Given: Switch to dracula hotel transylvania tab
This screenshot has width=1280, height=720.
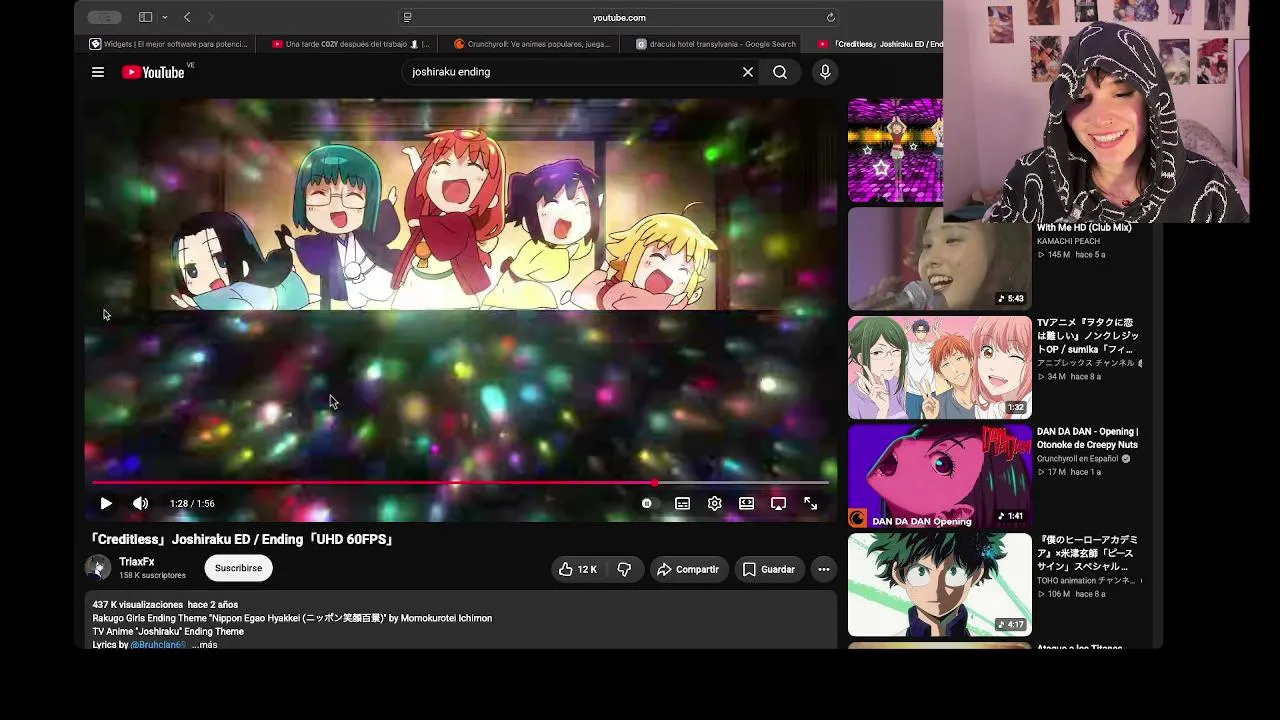Looking at the screenshot, I should coord(715,44).
